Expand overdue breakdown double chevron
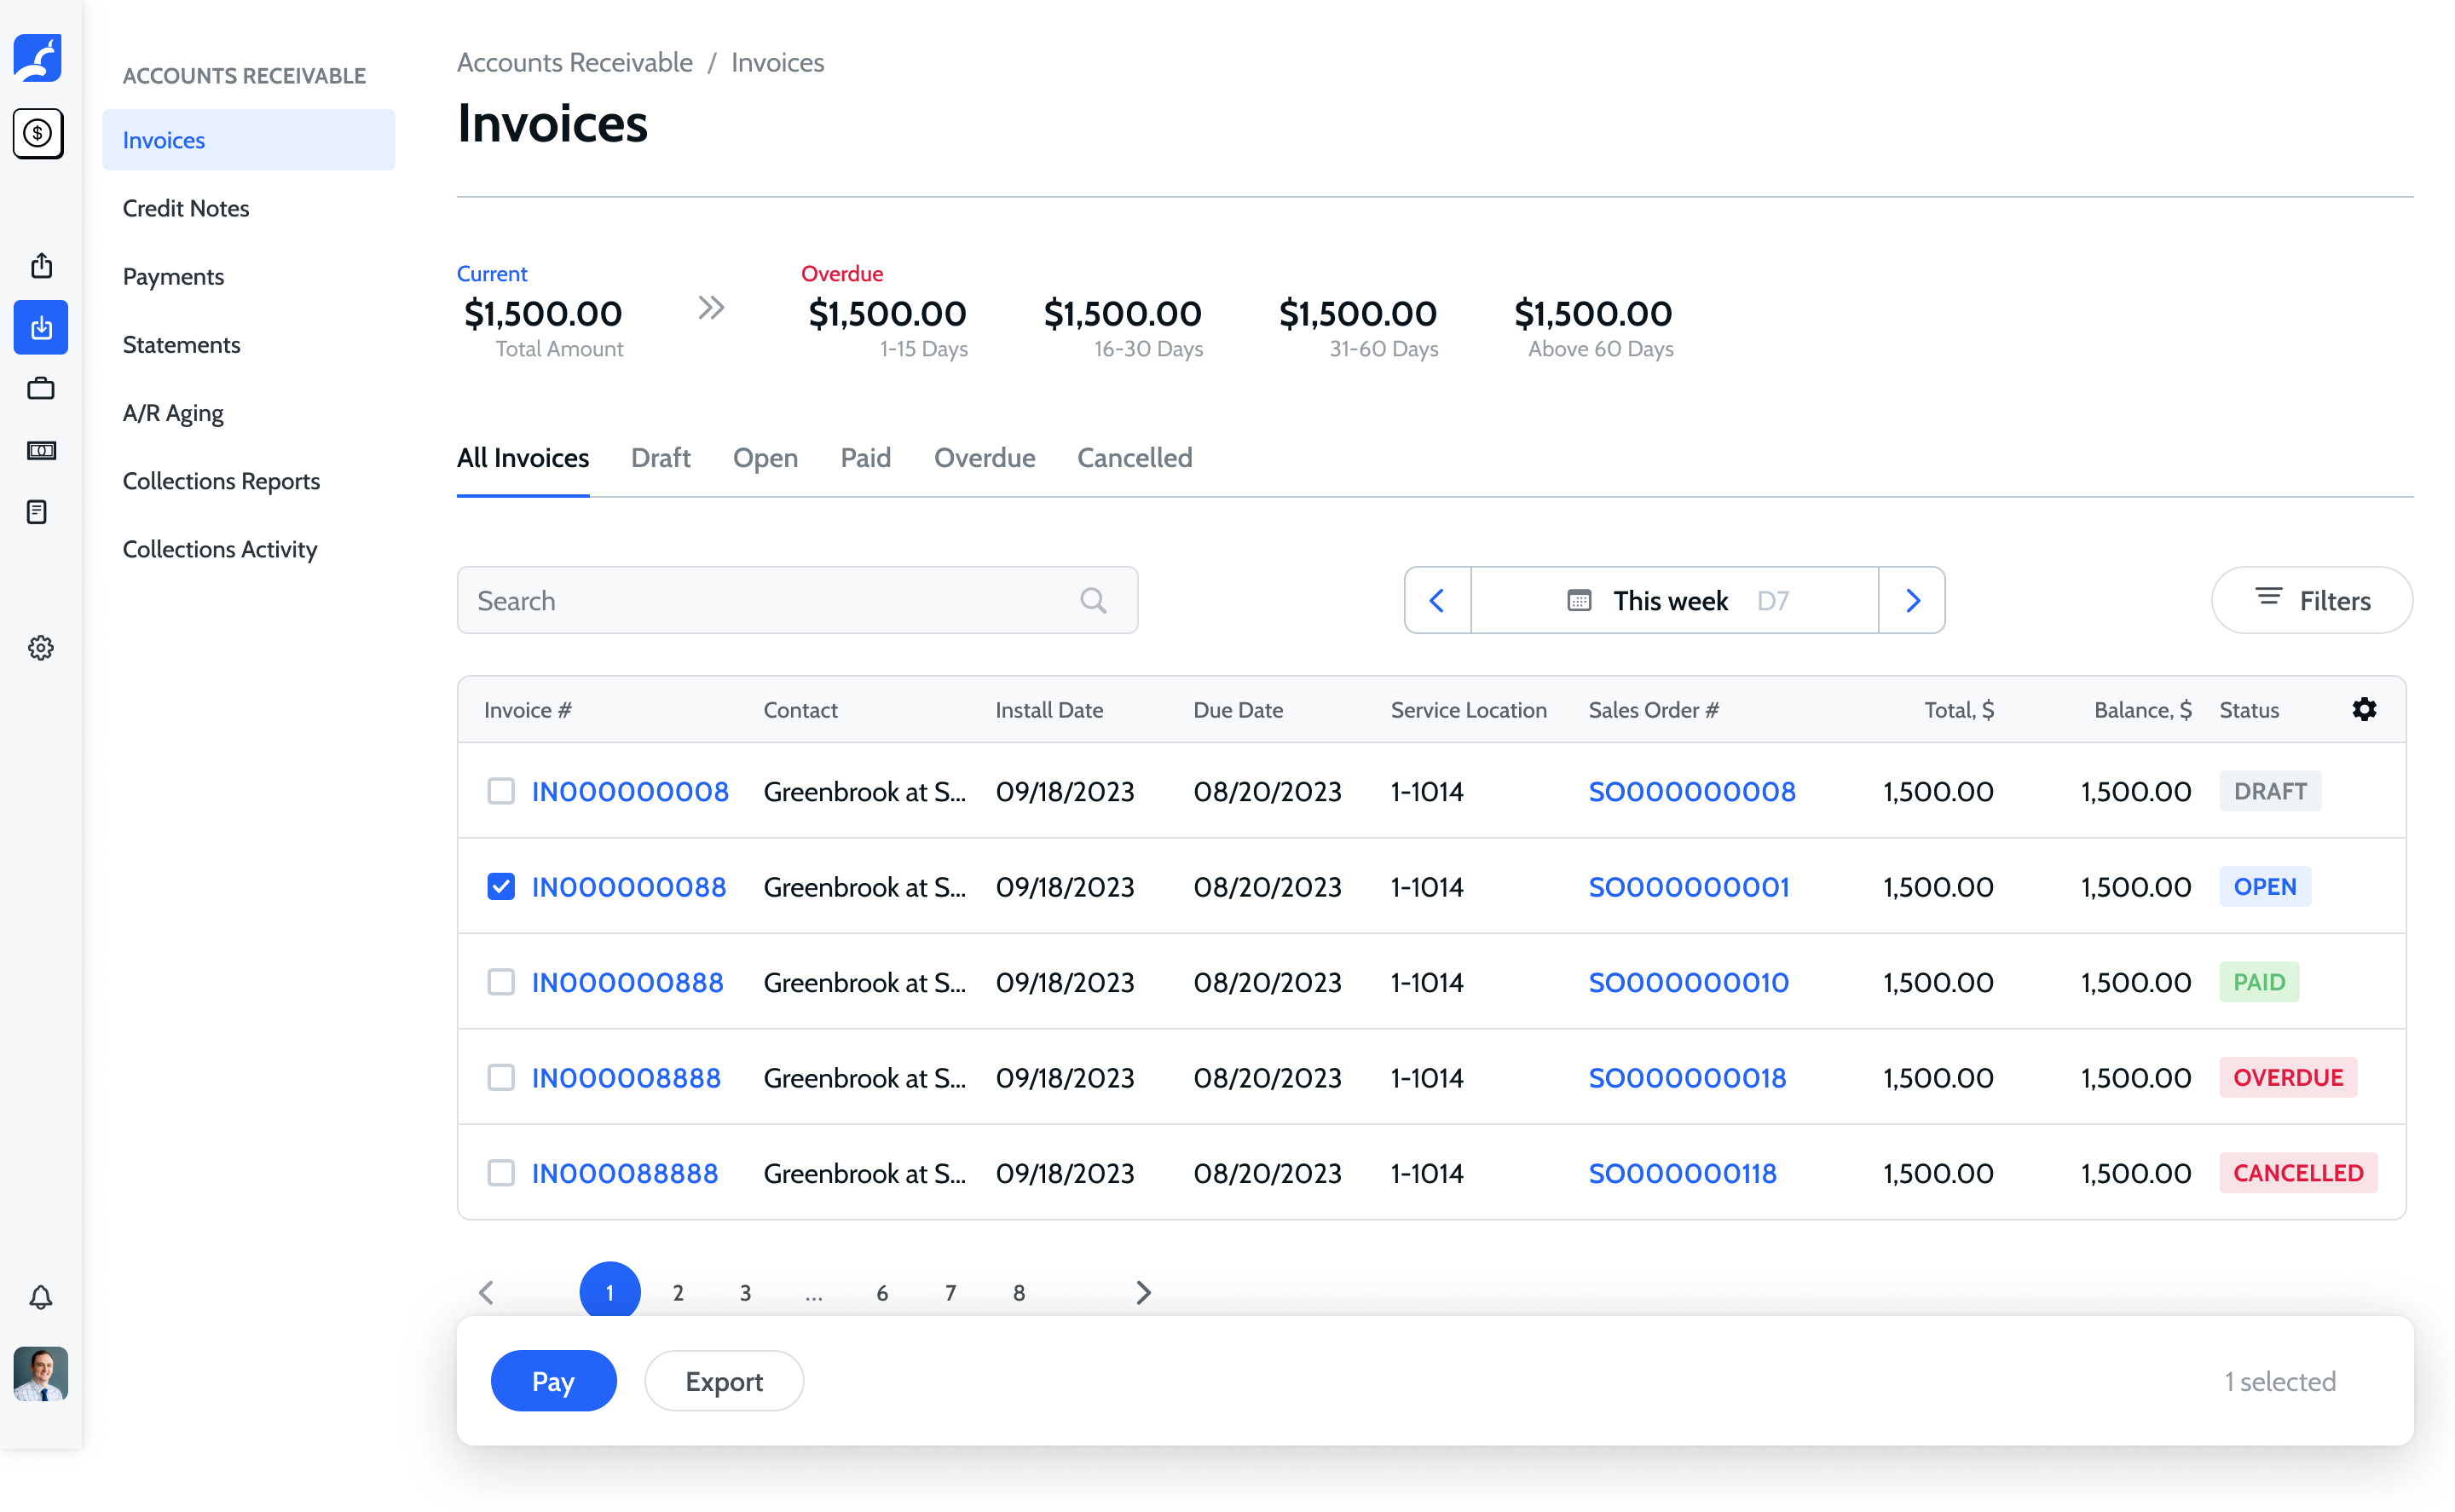This screenshot has width=2455, height=1512. coord(710,308)
